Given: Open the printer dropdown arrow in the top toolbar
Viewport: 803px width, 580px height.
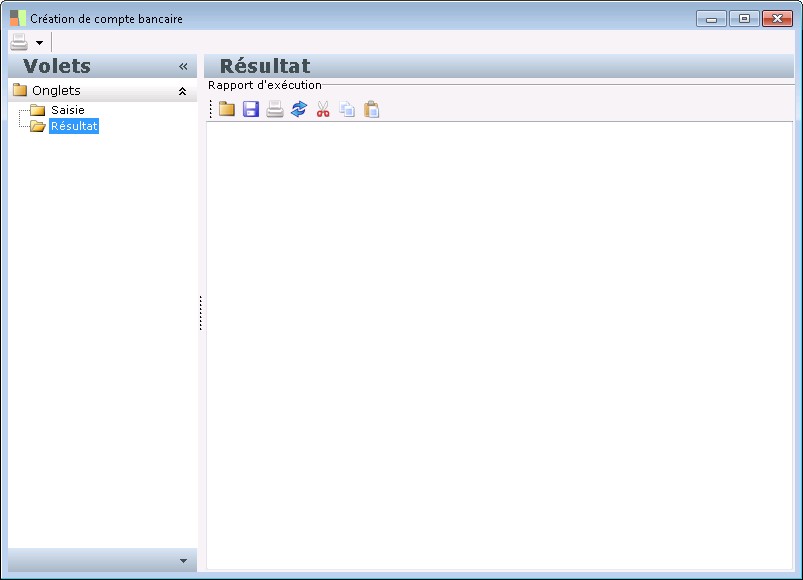Looking at the screenshot, I should (x=39, y=43).
